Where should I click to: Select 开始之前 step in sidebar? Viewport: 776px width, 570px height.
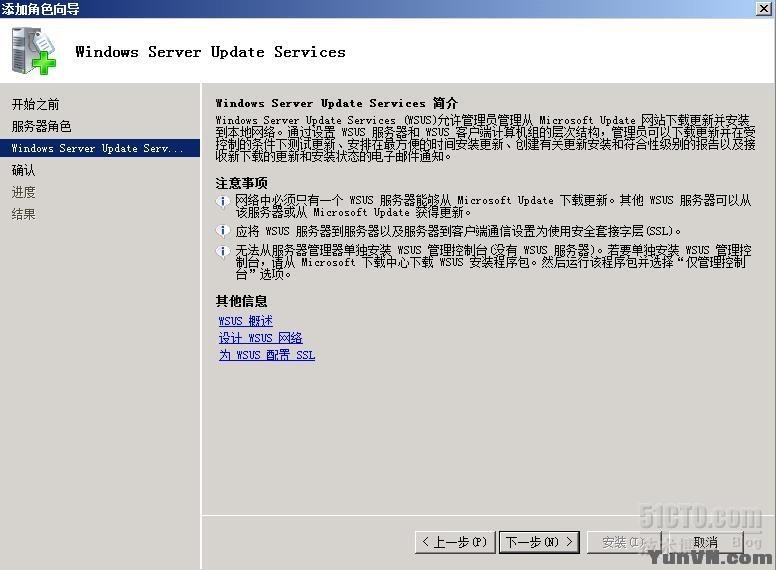36,104
